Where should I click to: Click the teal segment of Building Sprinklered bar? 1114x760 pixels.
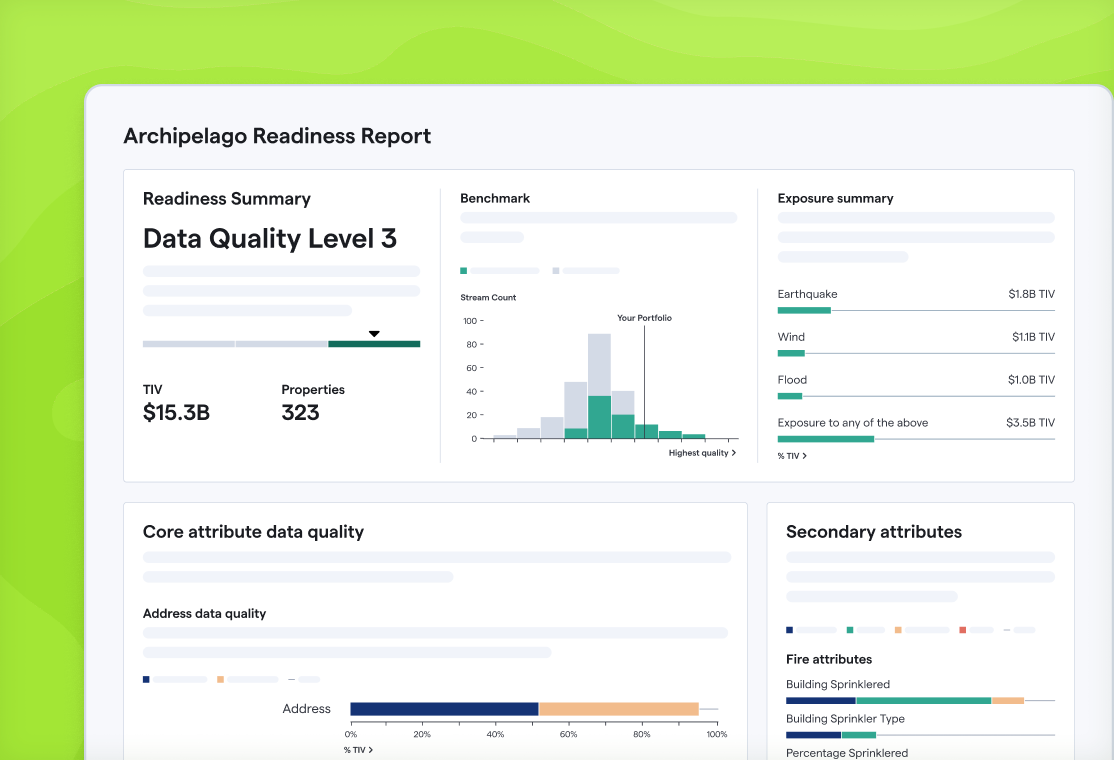tap(924, 701)
